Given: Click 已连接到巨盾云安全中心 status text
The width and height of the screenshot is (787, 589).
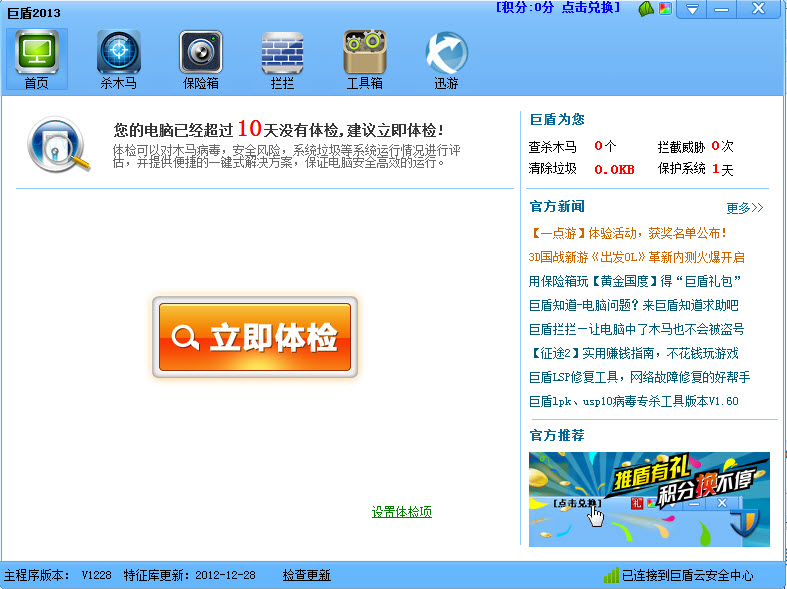Looking at the screenshot, I should pyautogui.click(x=687, y=575).
